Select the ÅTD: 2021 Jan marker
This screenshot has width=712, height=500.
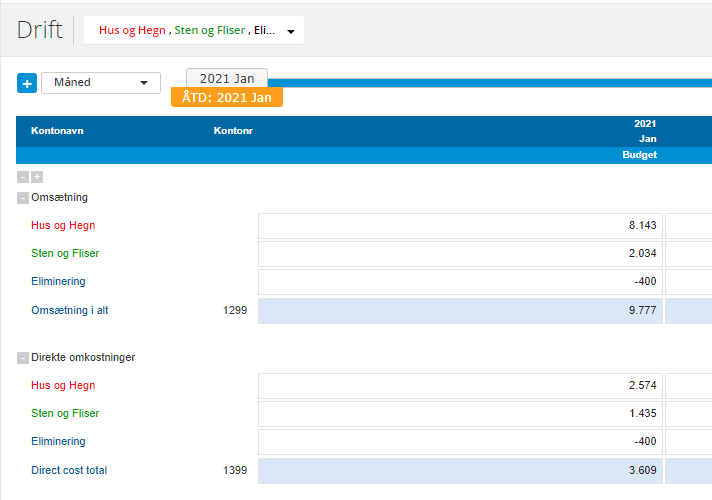point(227,97)
